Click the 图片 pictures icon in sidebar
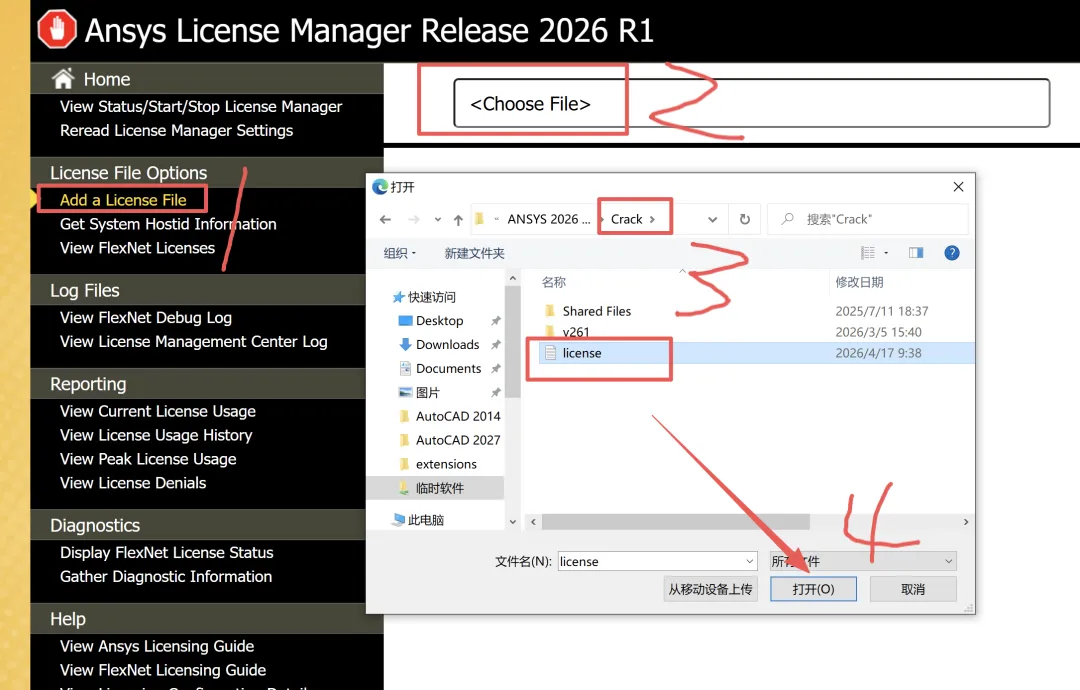This screenshot has height=690, width=1080. (405, 392)
